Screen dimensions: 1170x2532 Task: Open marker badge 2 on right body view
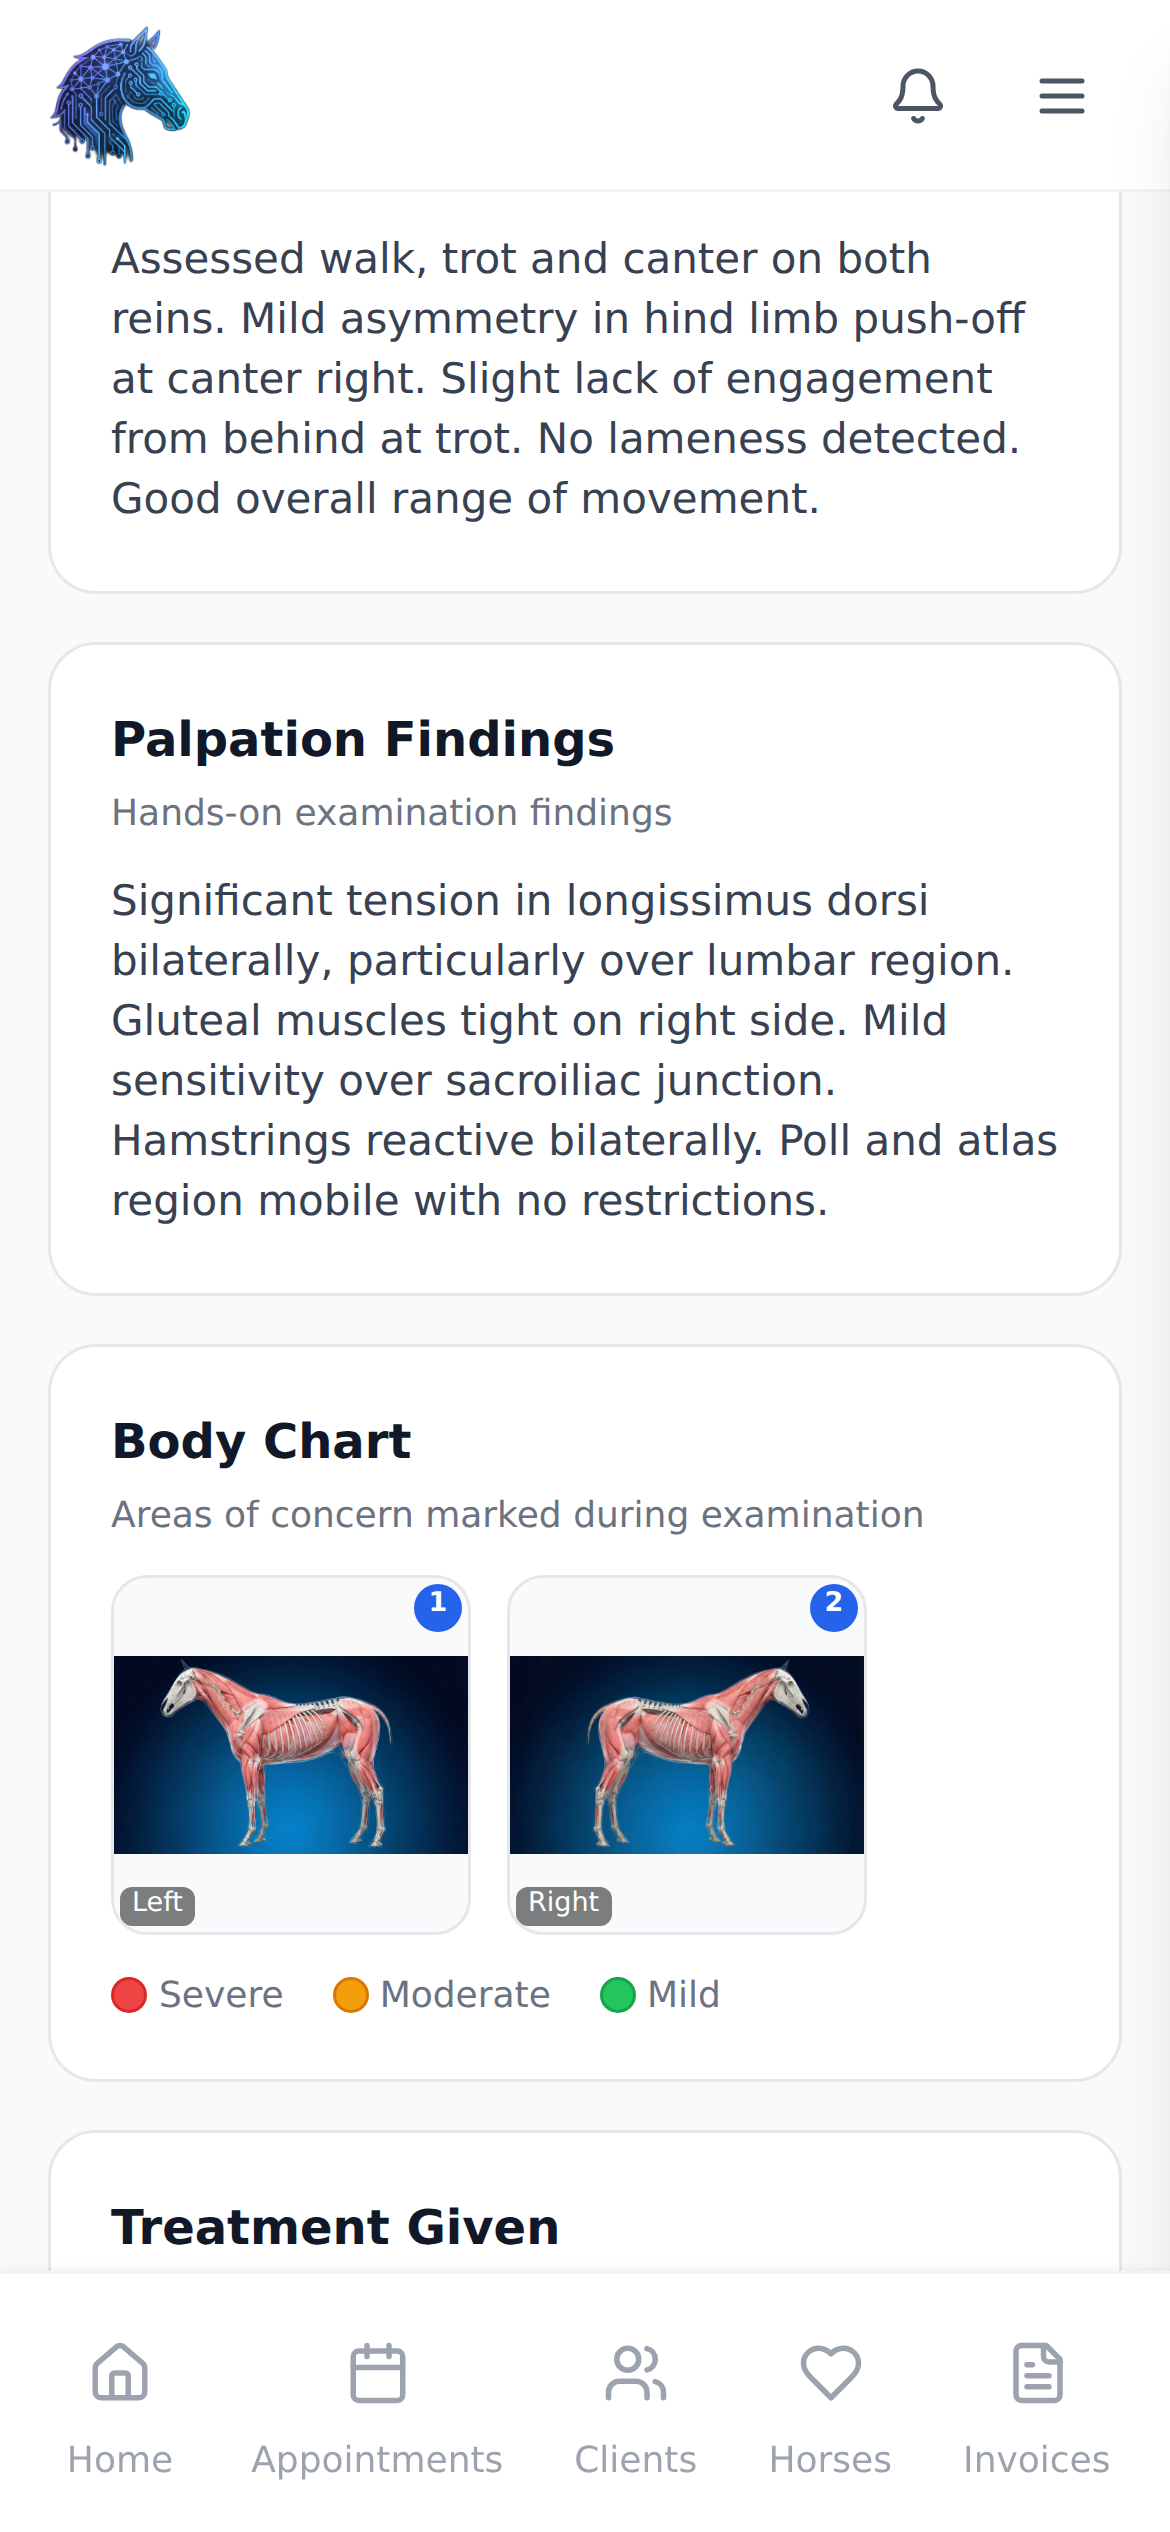(833, 1608)
